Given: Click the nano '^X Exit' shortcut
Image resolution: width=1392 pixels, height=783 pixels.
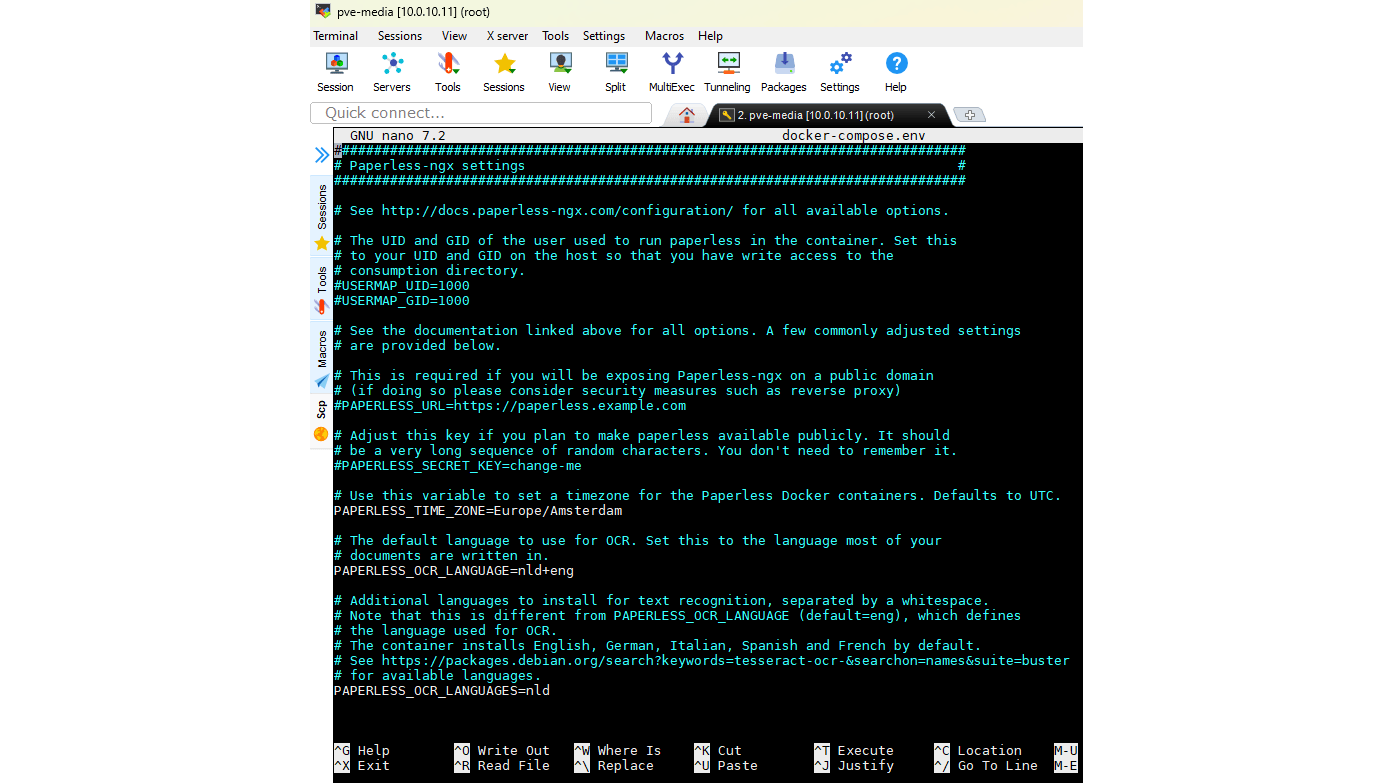Looking at the screenshot, I should tap(362, 766).
